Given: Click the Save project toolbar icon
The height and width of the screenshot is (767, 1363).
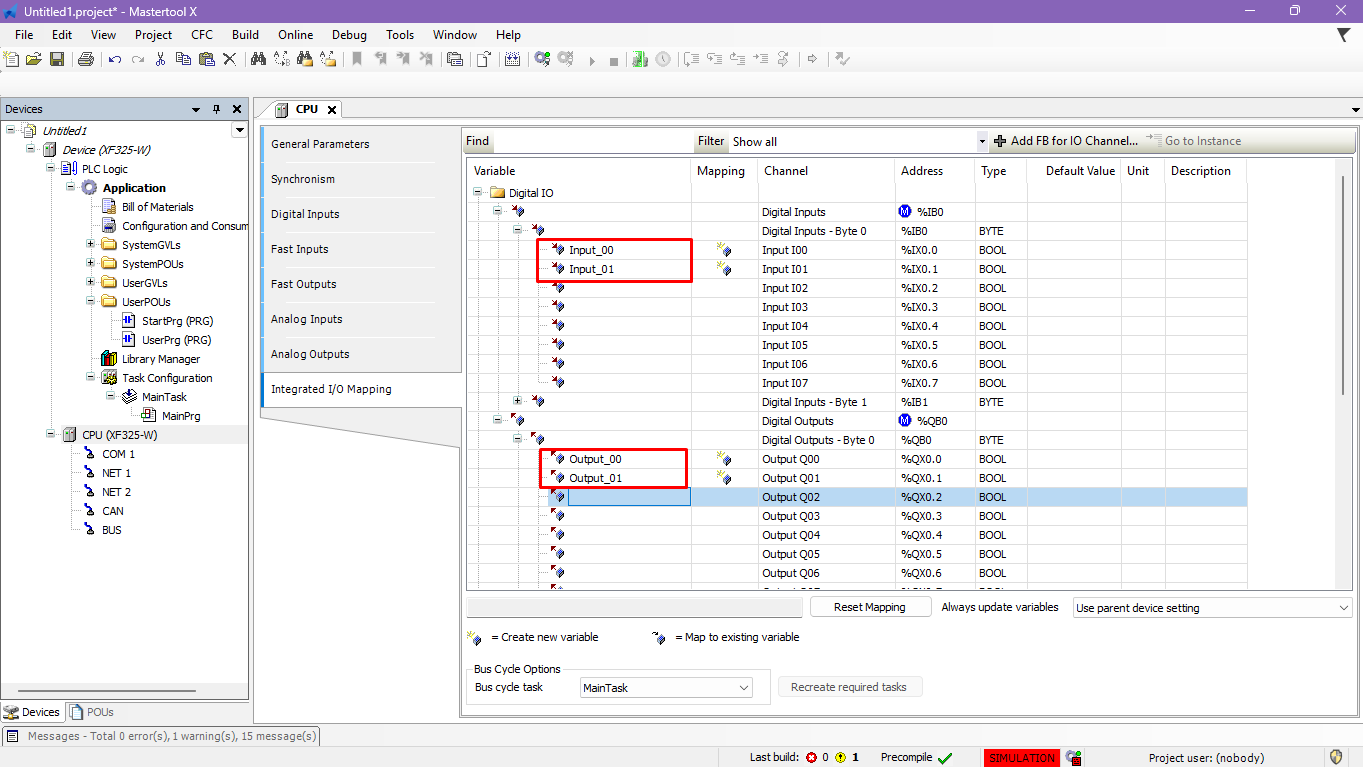Looking at the screenshot, I should 57,60.
